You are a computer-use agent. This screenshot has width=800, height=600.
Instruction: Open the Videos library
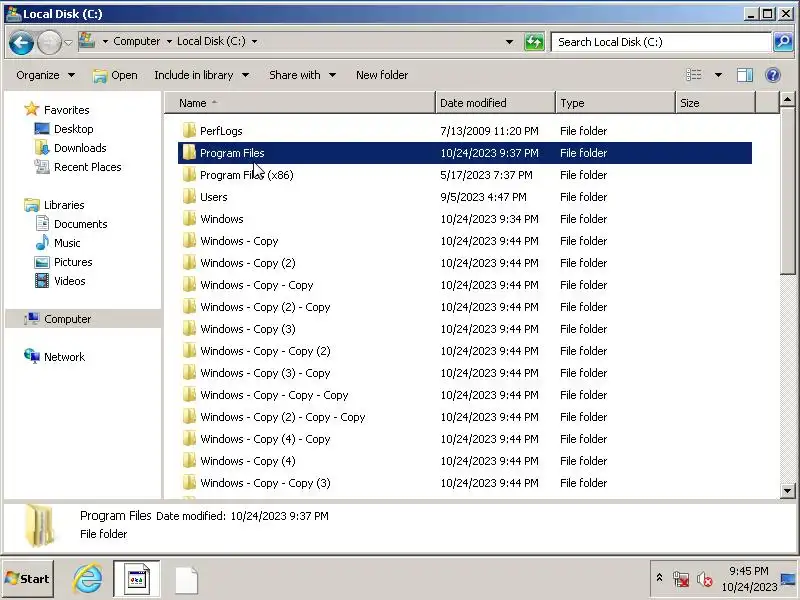[x=69, y=281]
